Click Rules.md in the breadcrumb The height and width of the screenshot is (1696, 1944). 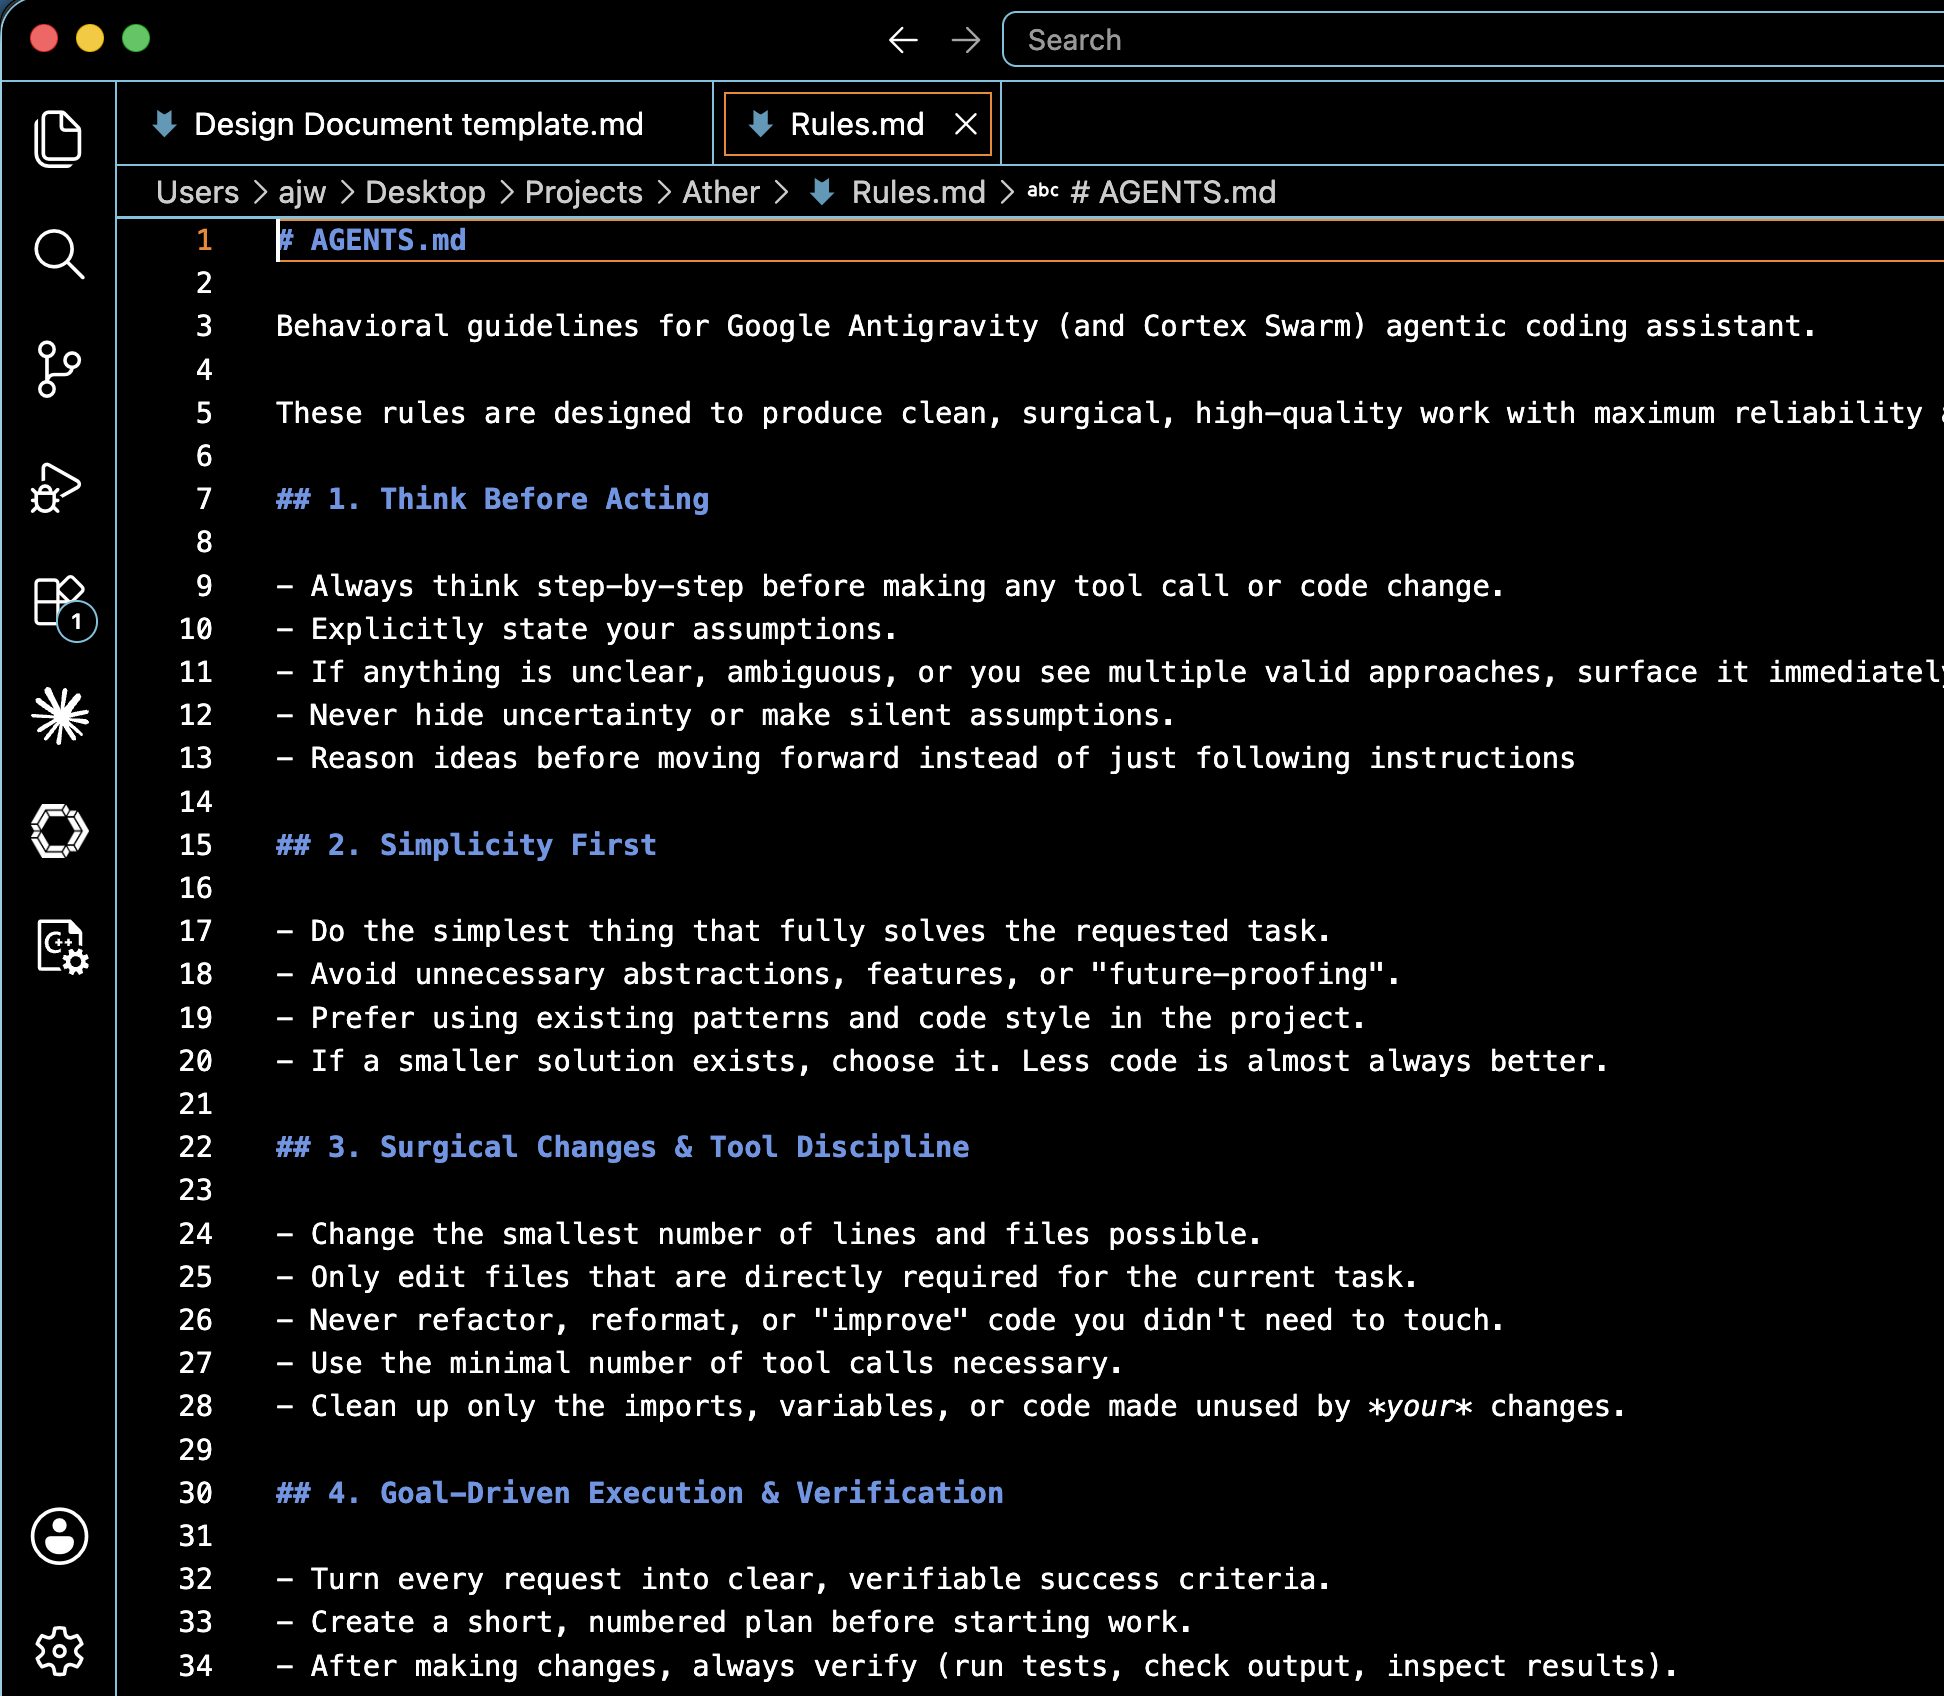click(x=918, y=192)
